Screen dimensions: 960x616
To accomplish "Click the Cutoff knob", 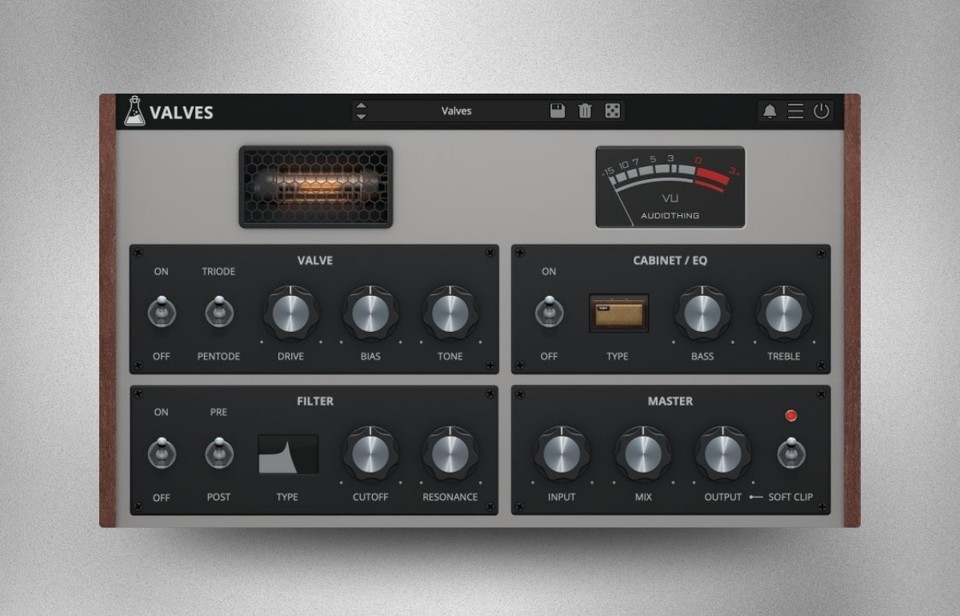I will pos(370,454).
